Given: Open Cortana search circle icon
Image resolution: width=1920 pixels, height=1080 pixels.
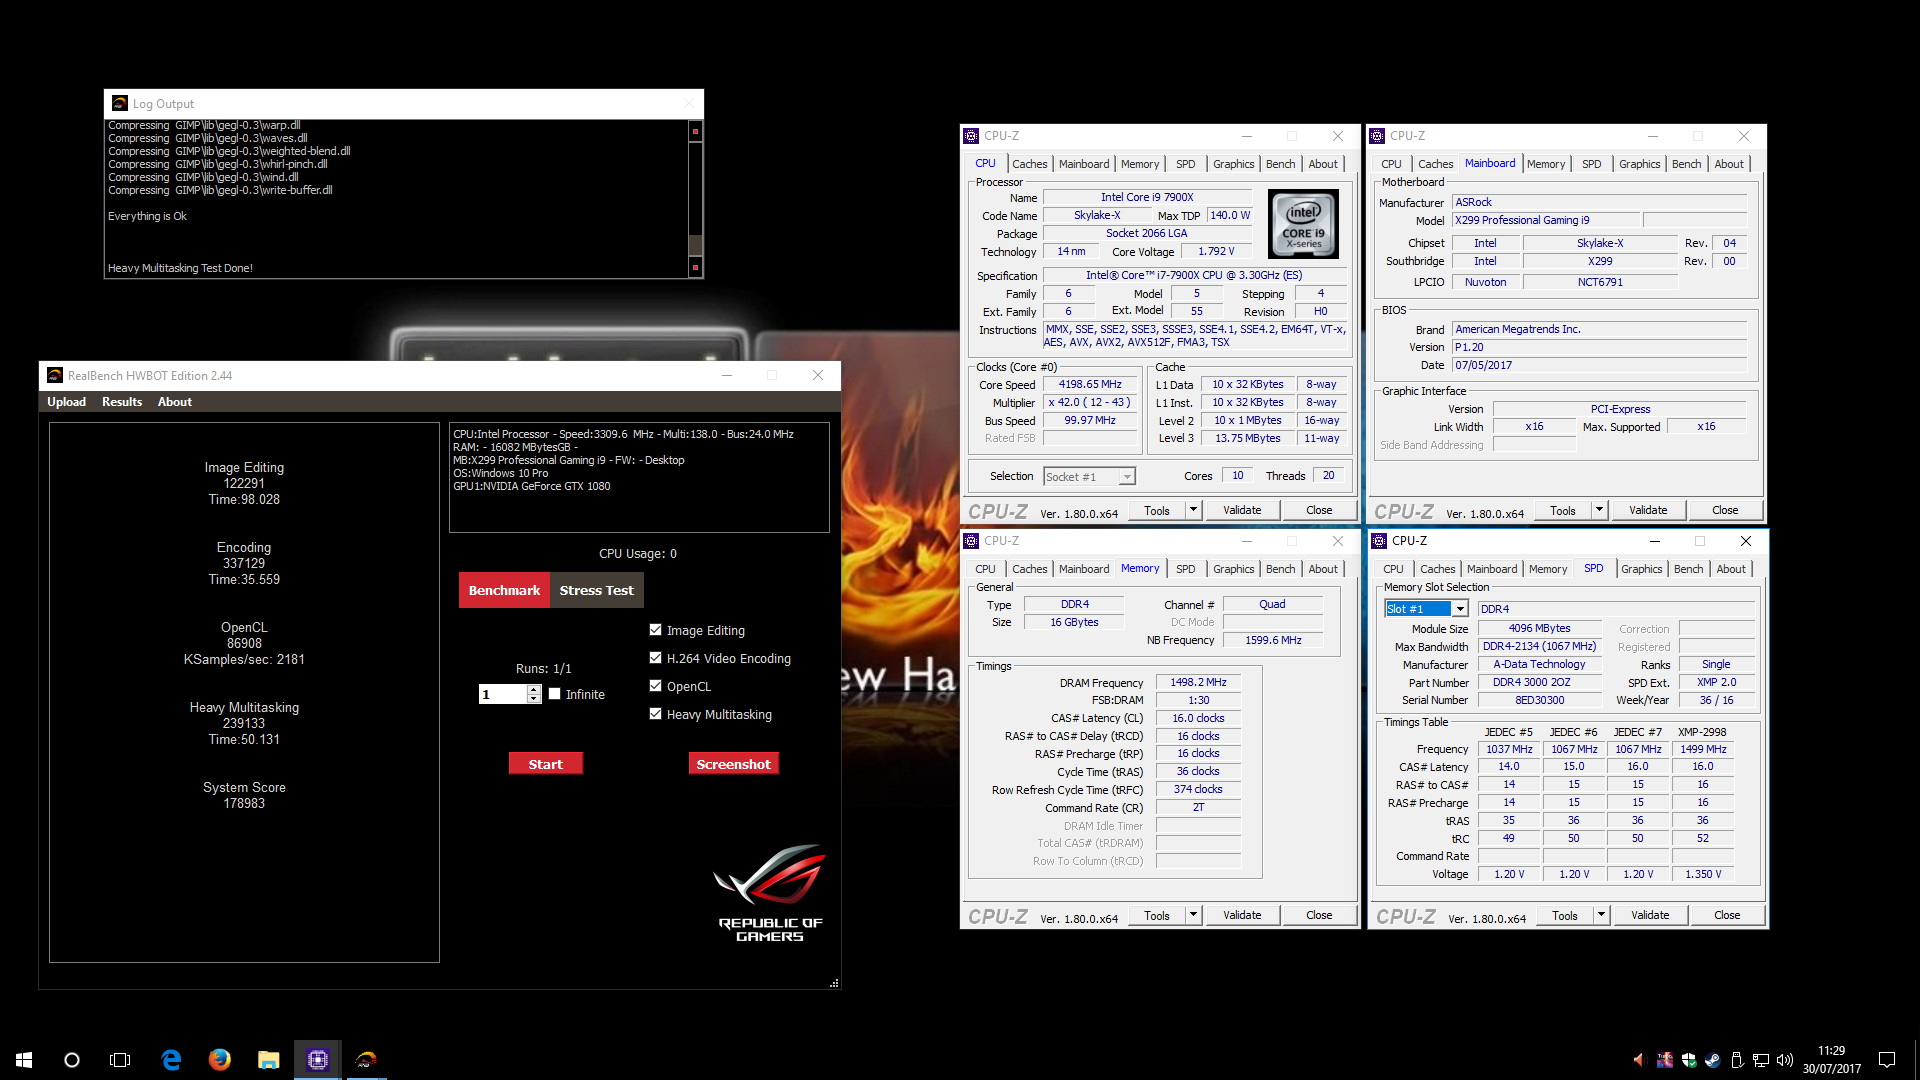Looking at the screenshot, I should tap(72, 1060).
